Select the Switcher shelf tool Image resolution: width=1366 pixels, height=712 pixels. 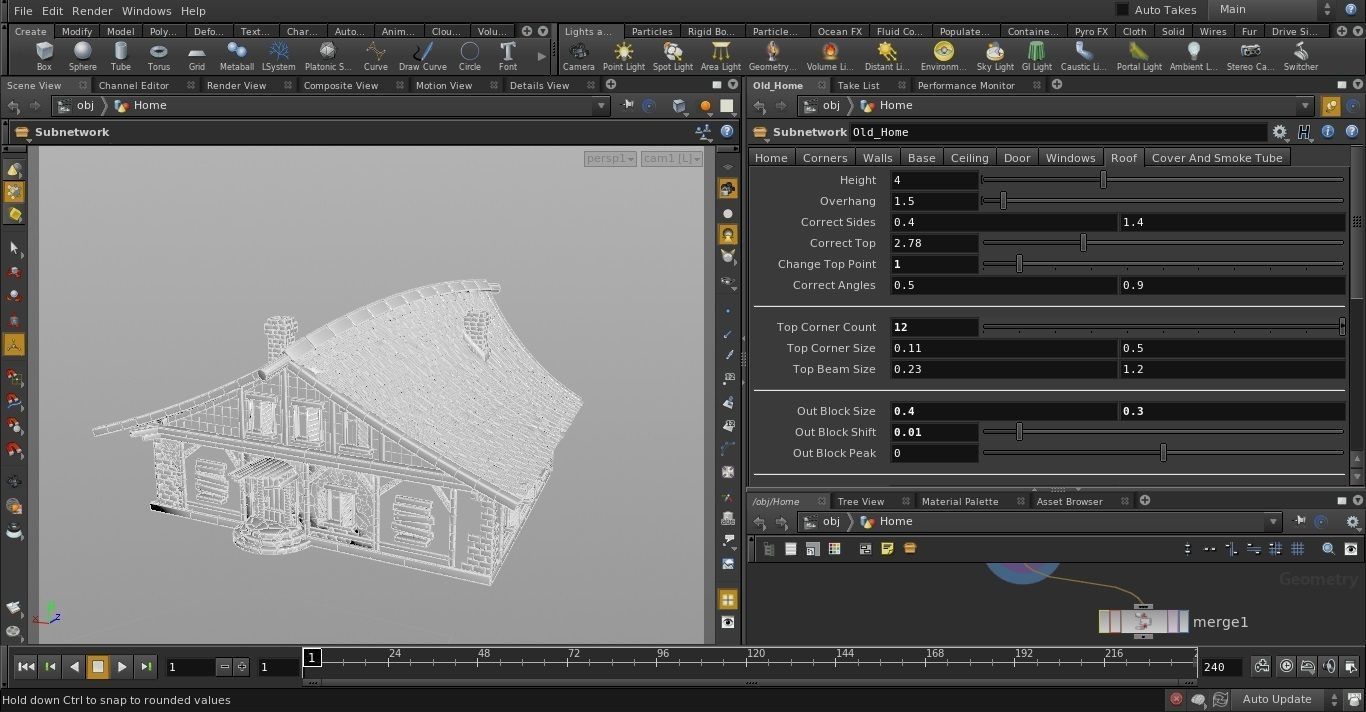click(1301, 56)
